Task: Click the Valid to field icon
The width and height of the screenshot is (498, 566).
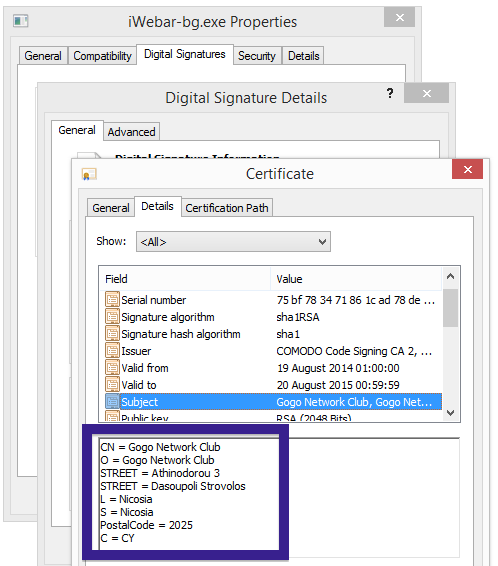Action: pos(112,384)
